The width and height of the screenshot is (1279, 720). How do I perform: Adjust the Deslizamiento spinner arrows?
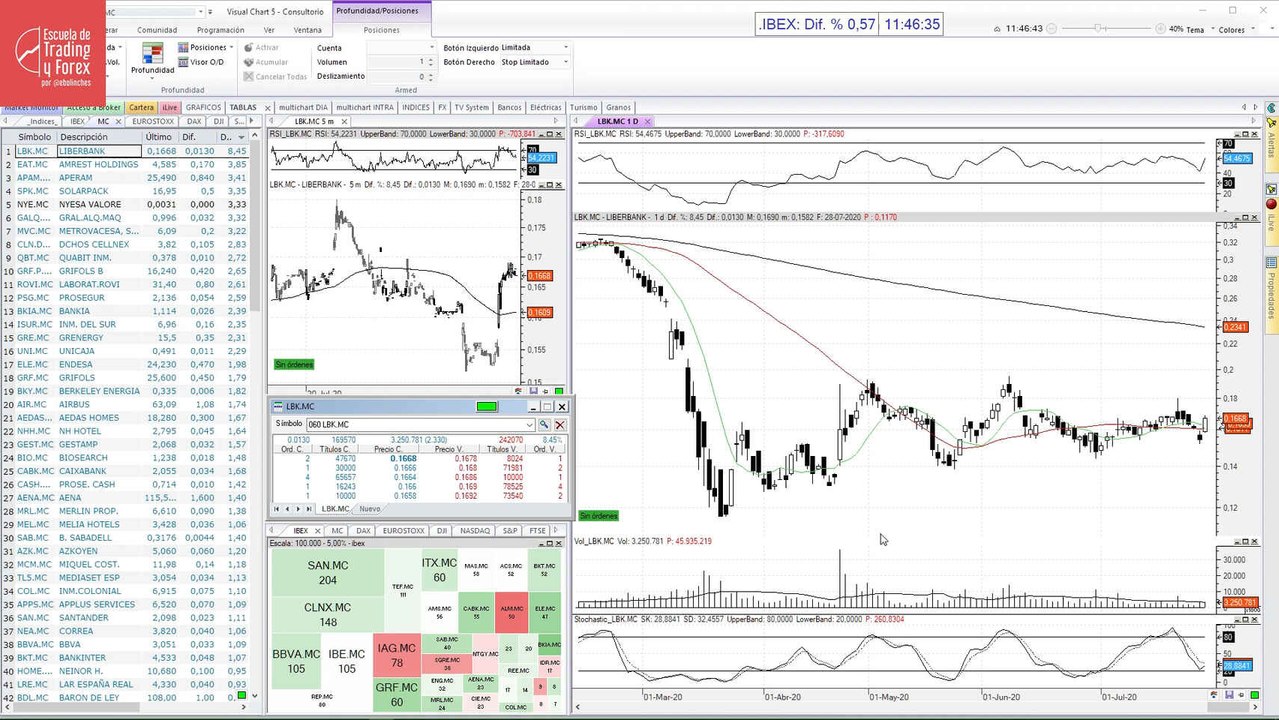click(432, 76)
